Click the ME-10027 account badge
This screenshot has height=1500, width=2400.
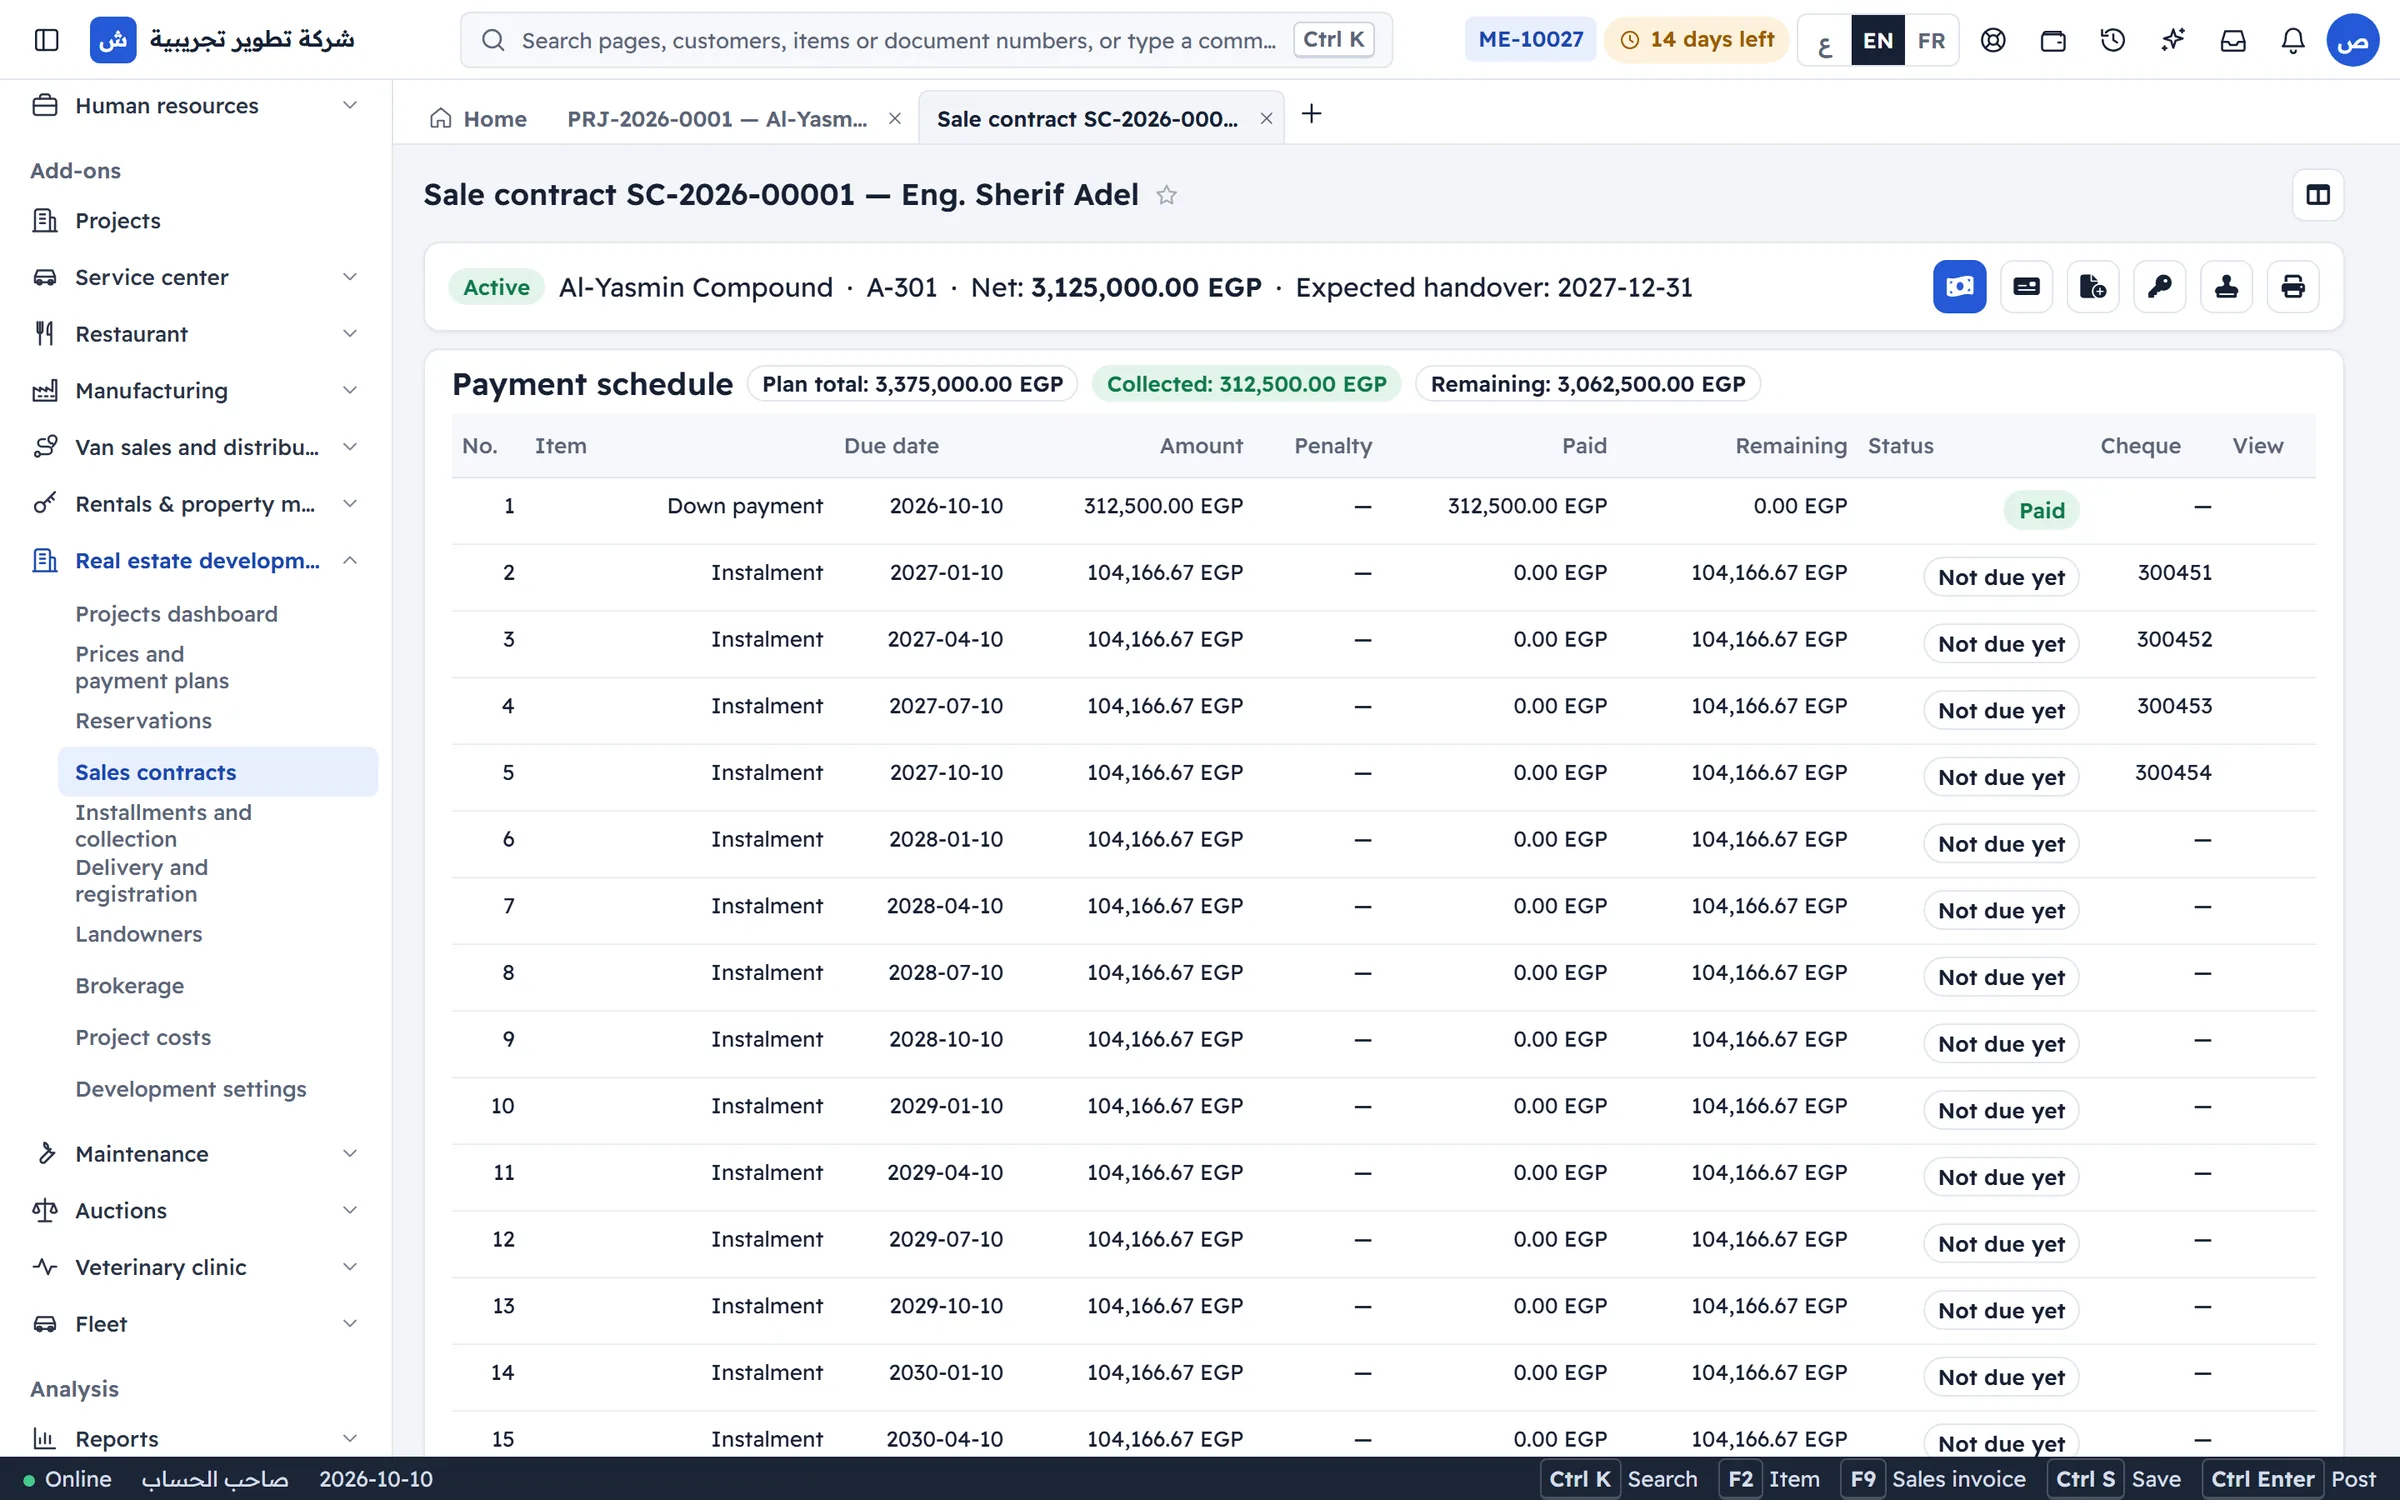1531,40
